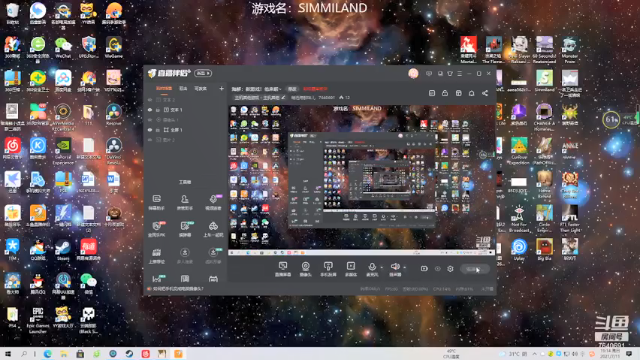
Task: Switch to the first orange-highlighted scene tab
Action: 164,89
